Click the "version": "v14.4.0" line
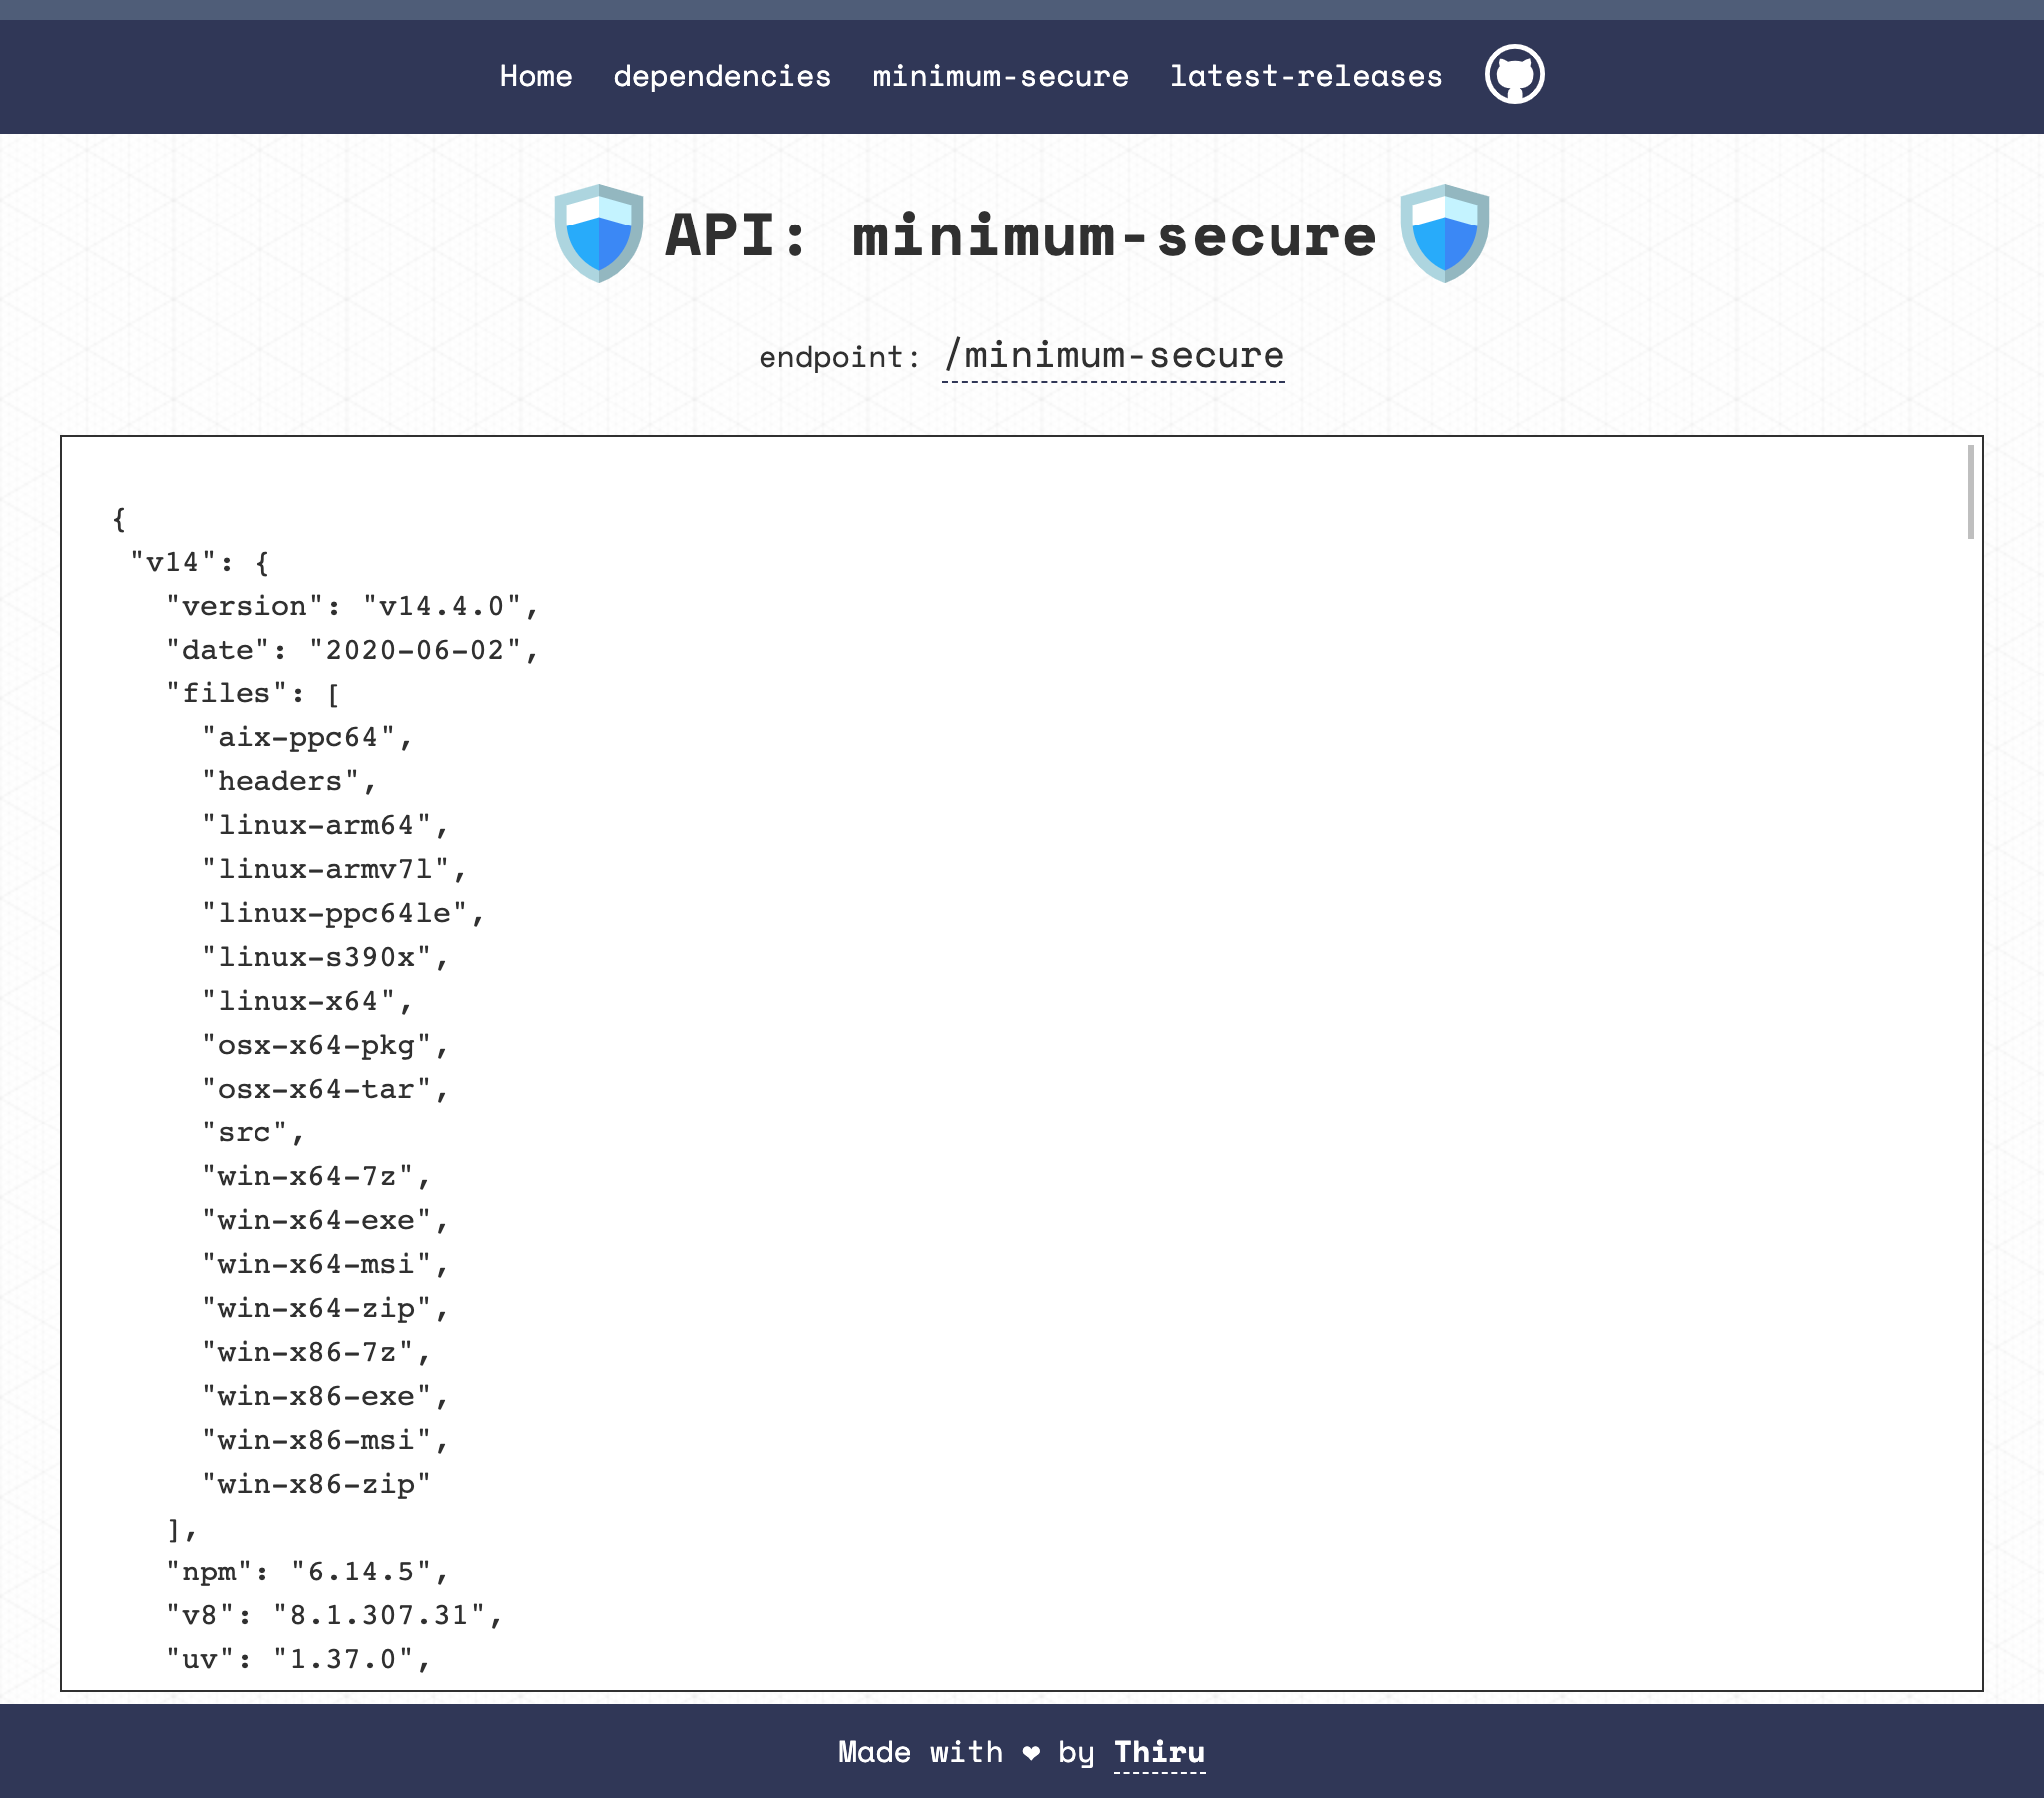 [x=352, y=606]
